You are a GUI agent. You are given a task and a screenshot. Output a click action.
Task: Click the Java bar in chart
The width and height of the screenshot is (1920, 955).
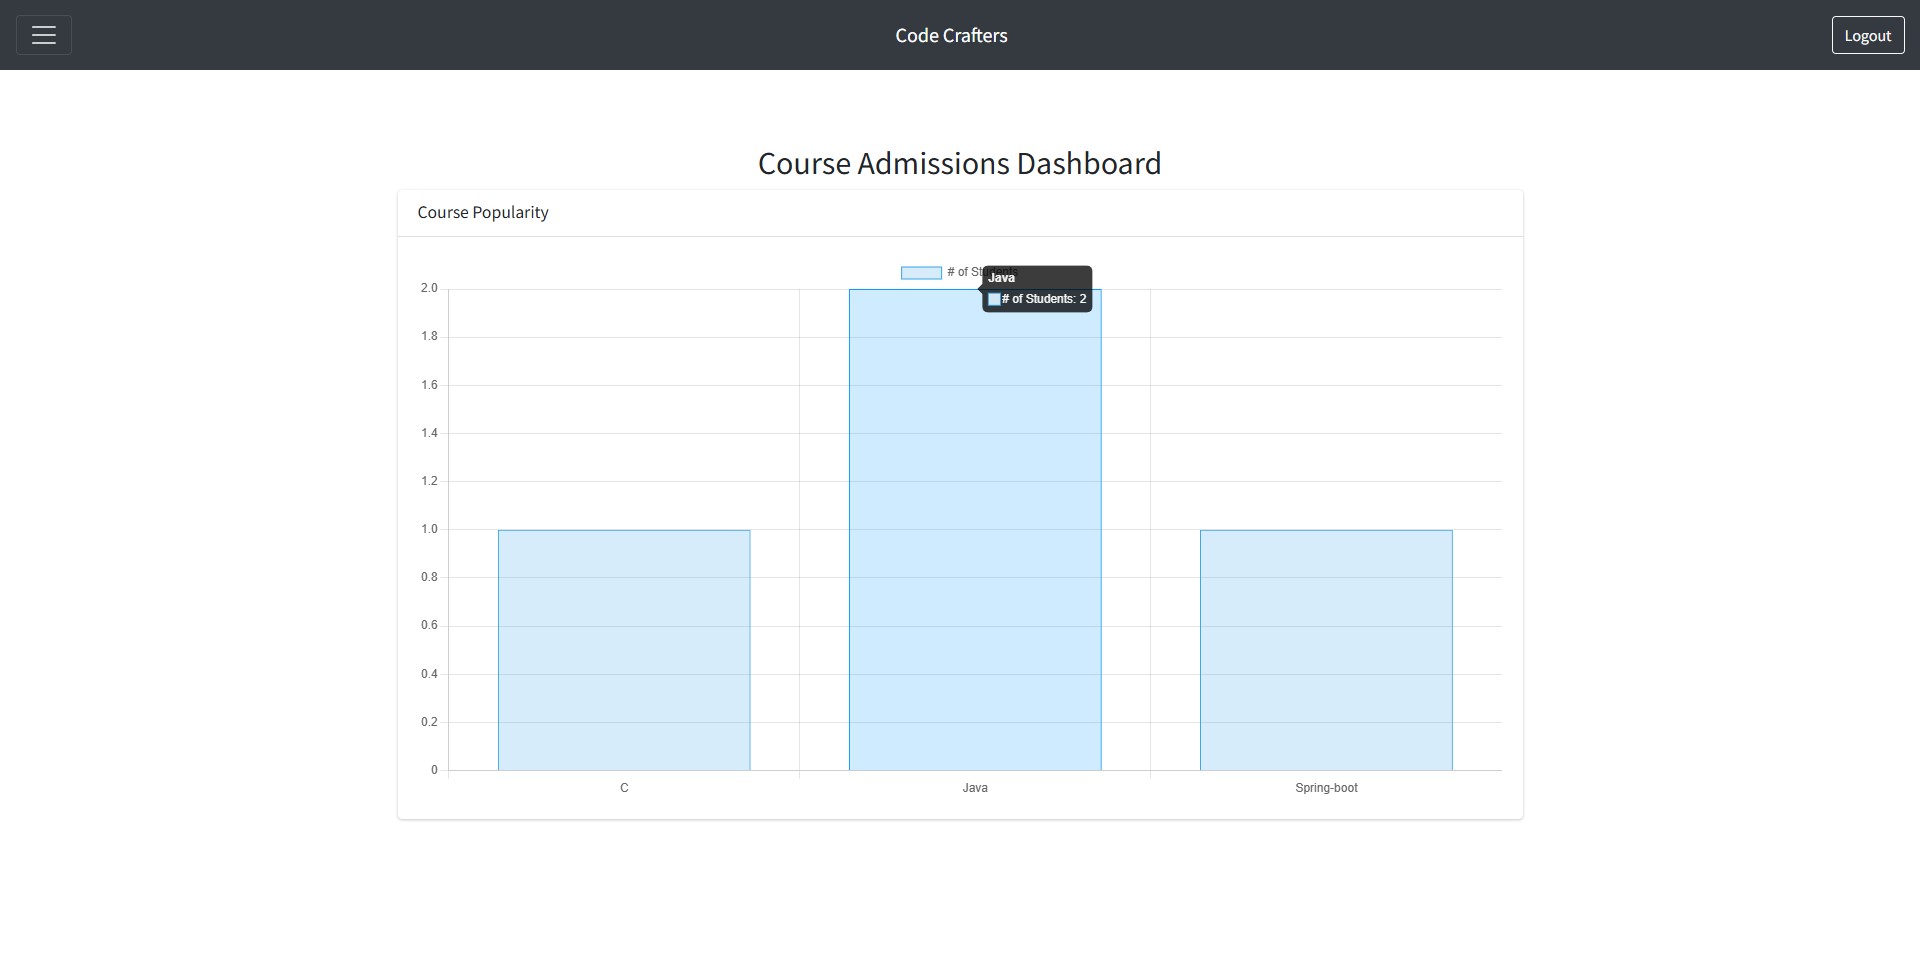[974, 530]
